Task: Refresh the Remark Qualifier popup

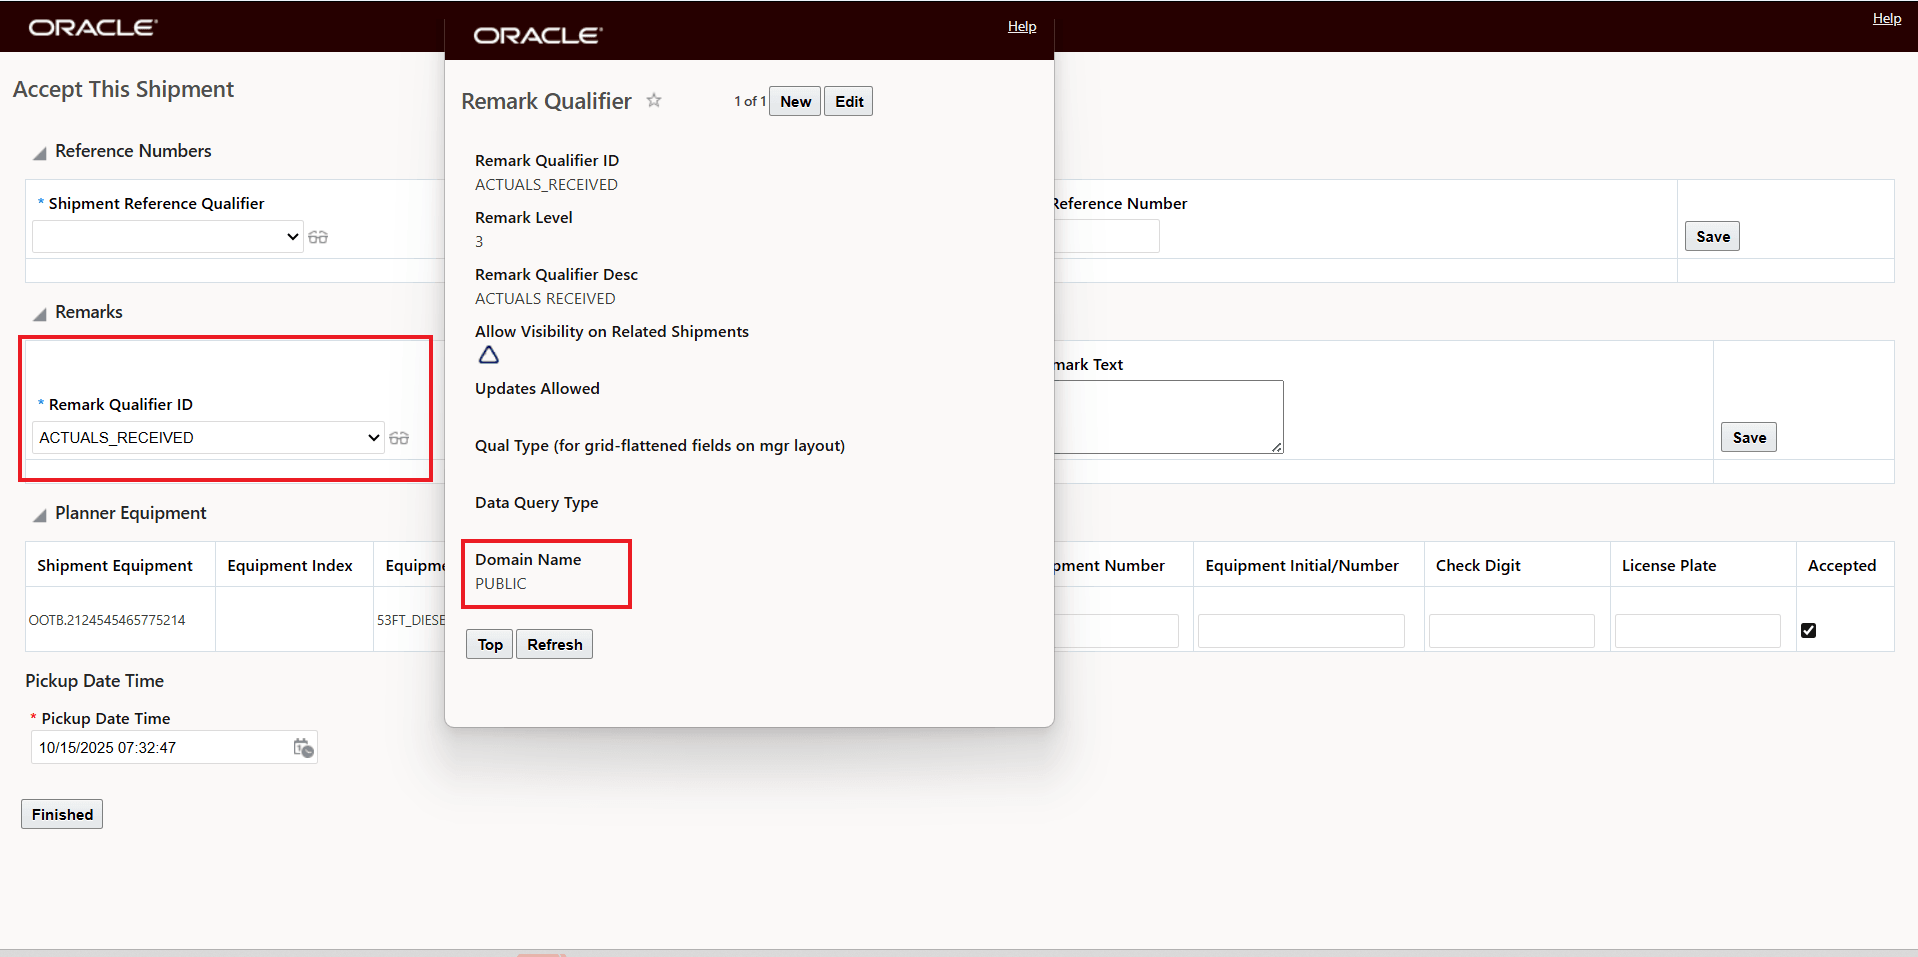Action: click(x=555, y=644)
